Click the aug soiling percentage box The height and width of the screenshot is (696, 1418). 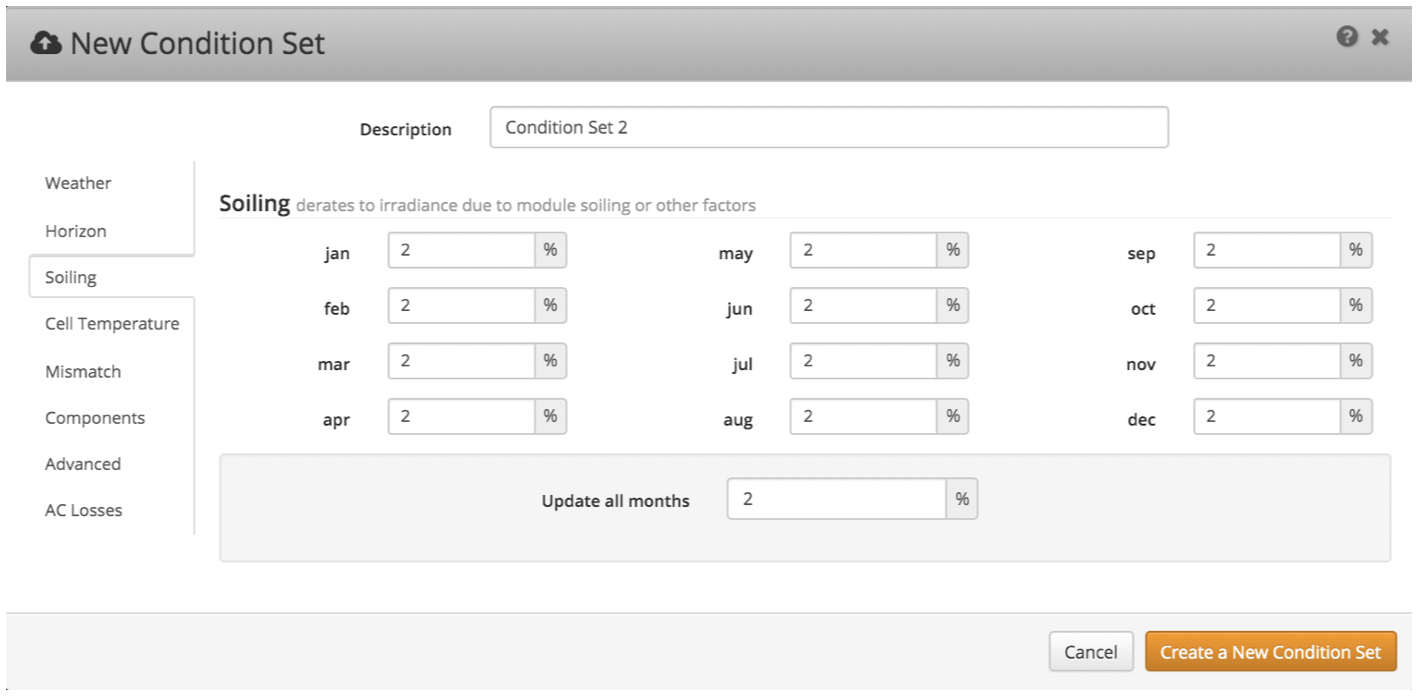click(863, 416)
